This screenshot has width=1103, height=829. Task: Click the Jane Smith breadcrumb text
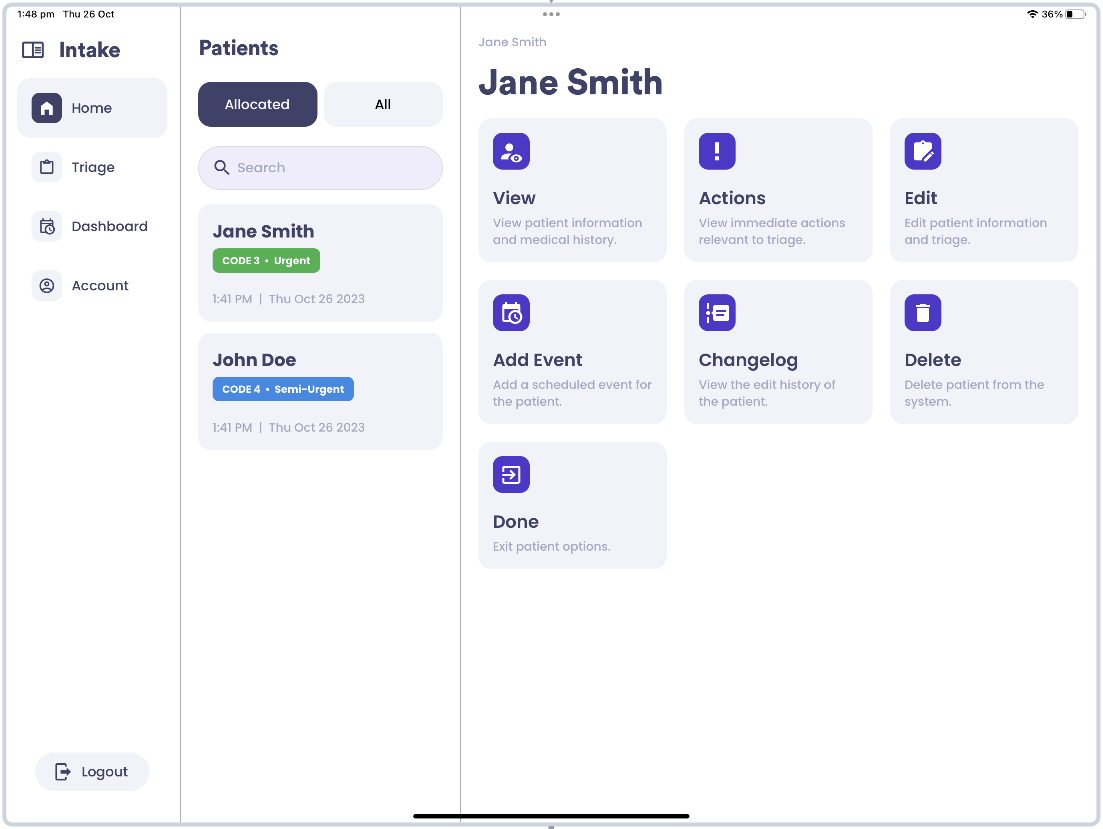click(x=512, y=42)
